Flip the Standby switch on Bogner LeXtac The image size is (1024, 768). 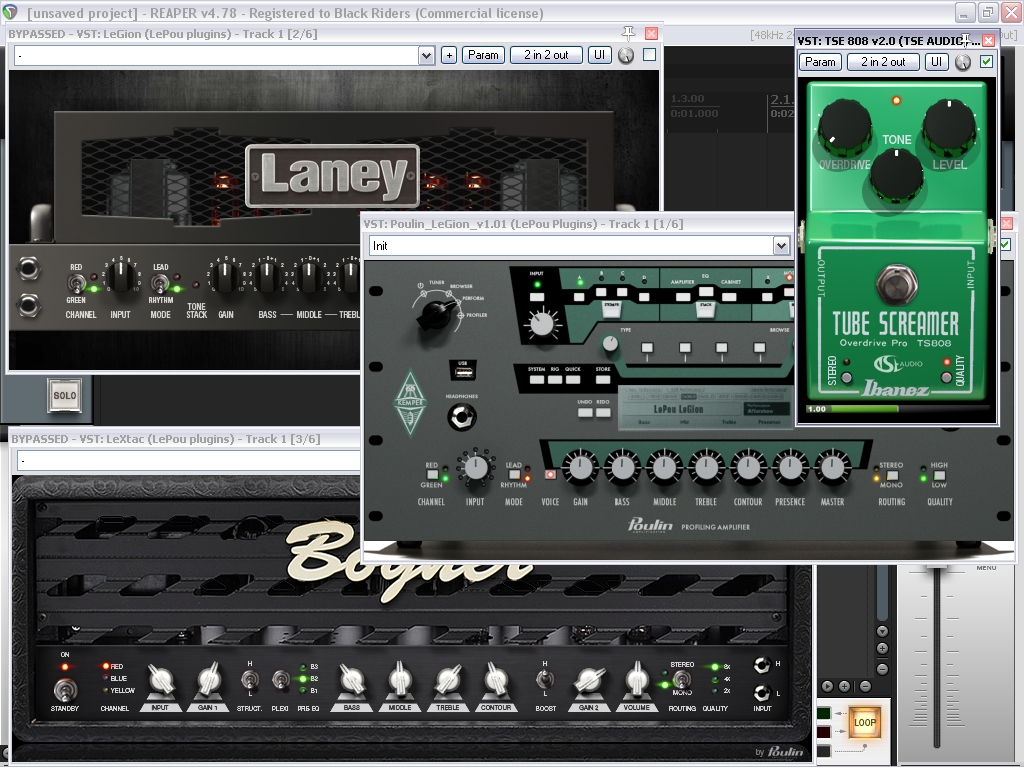pos(65,689)
